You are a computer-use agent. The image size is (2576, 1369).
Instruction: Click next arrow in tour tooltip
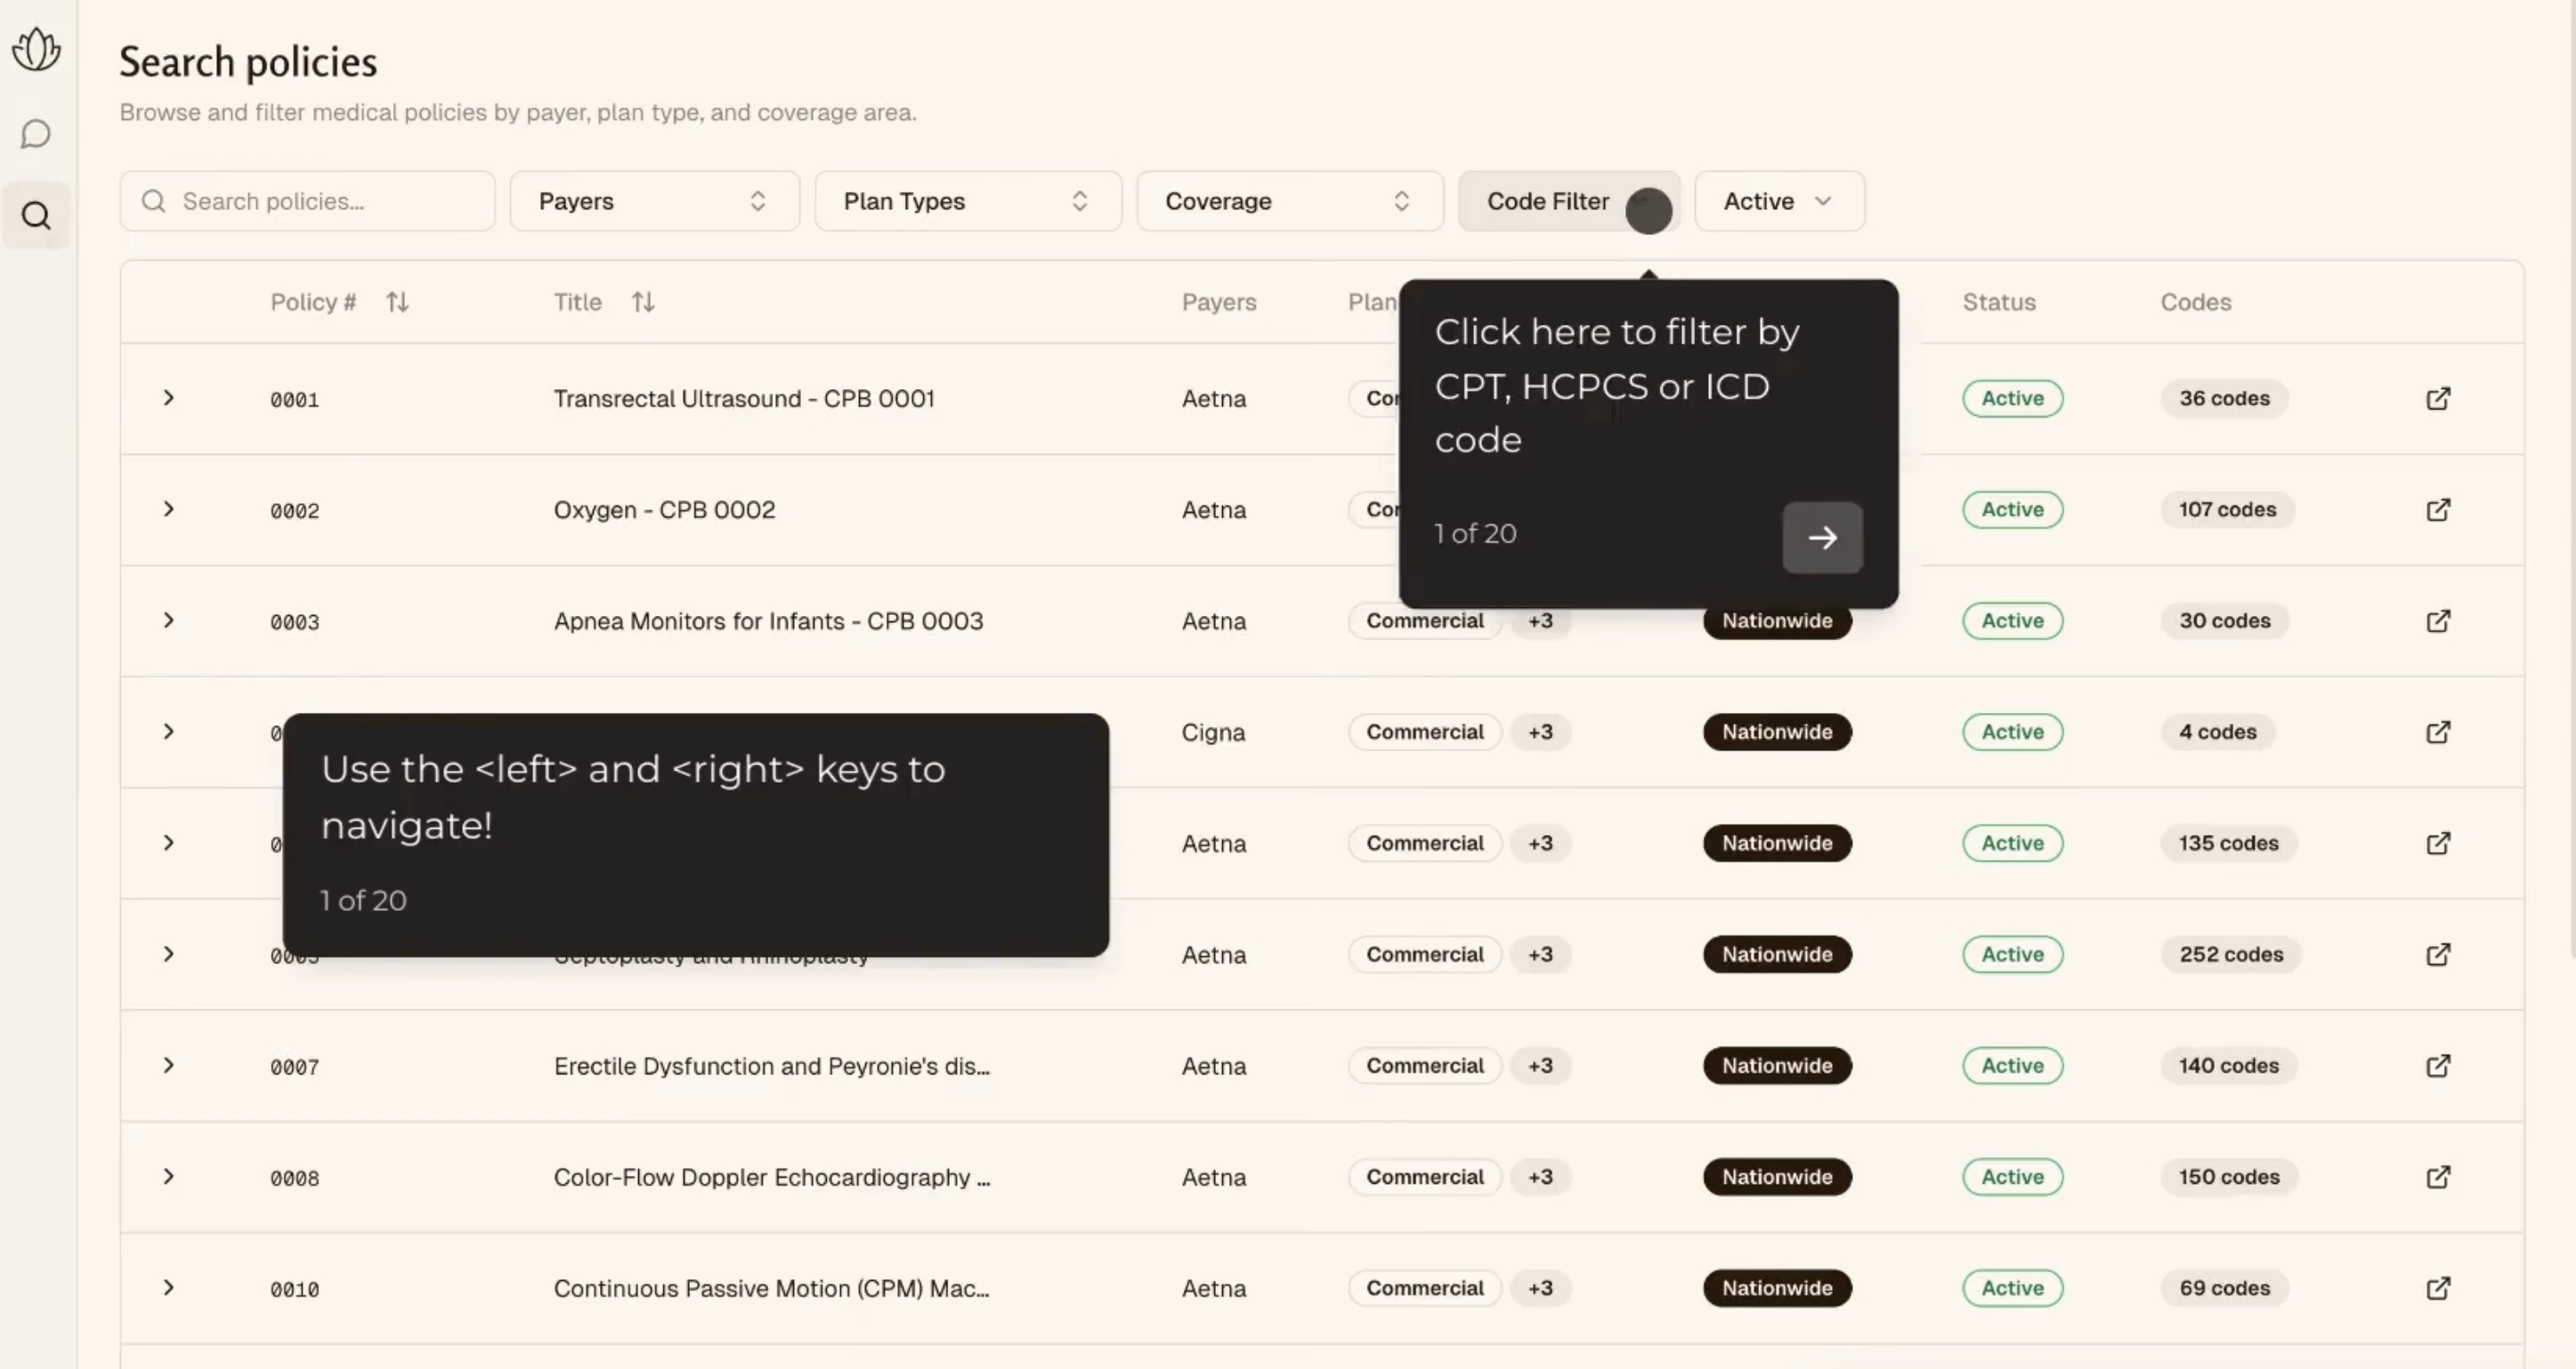[1822, 537]
